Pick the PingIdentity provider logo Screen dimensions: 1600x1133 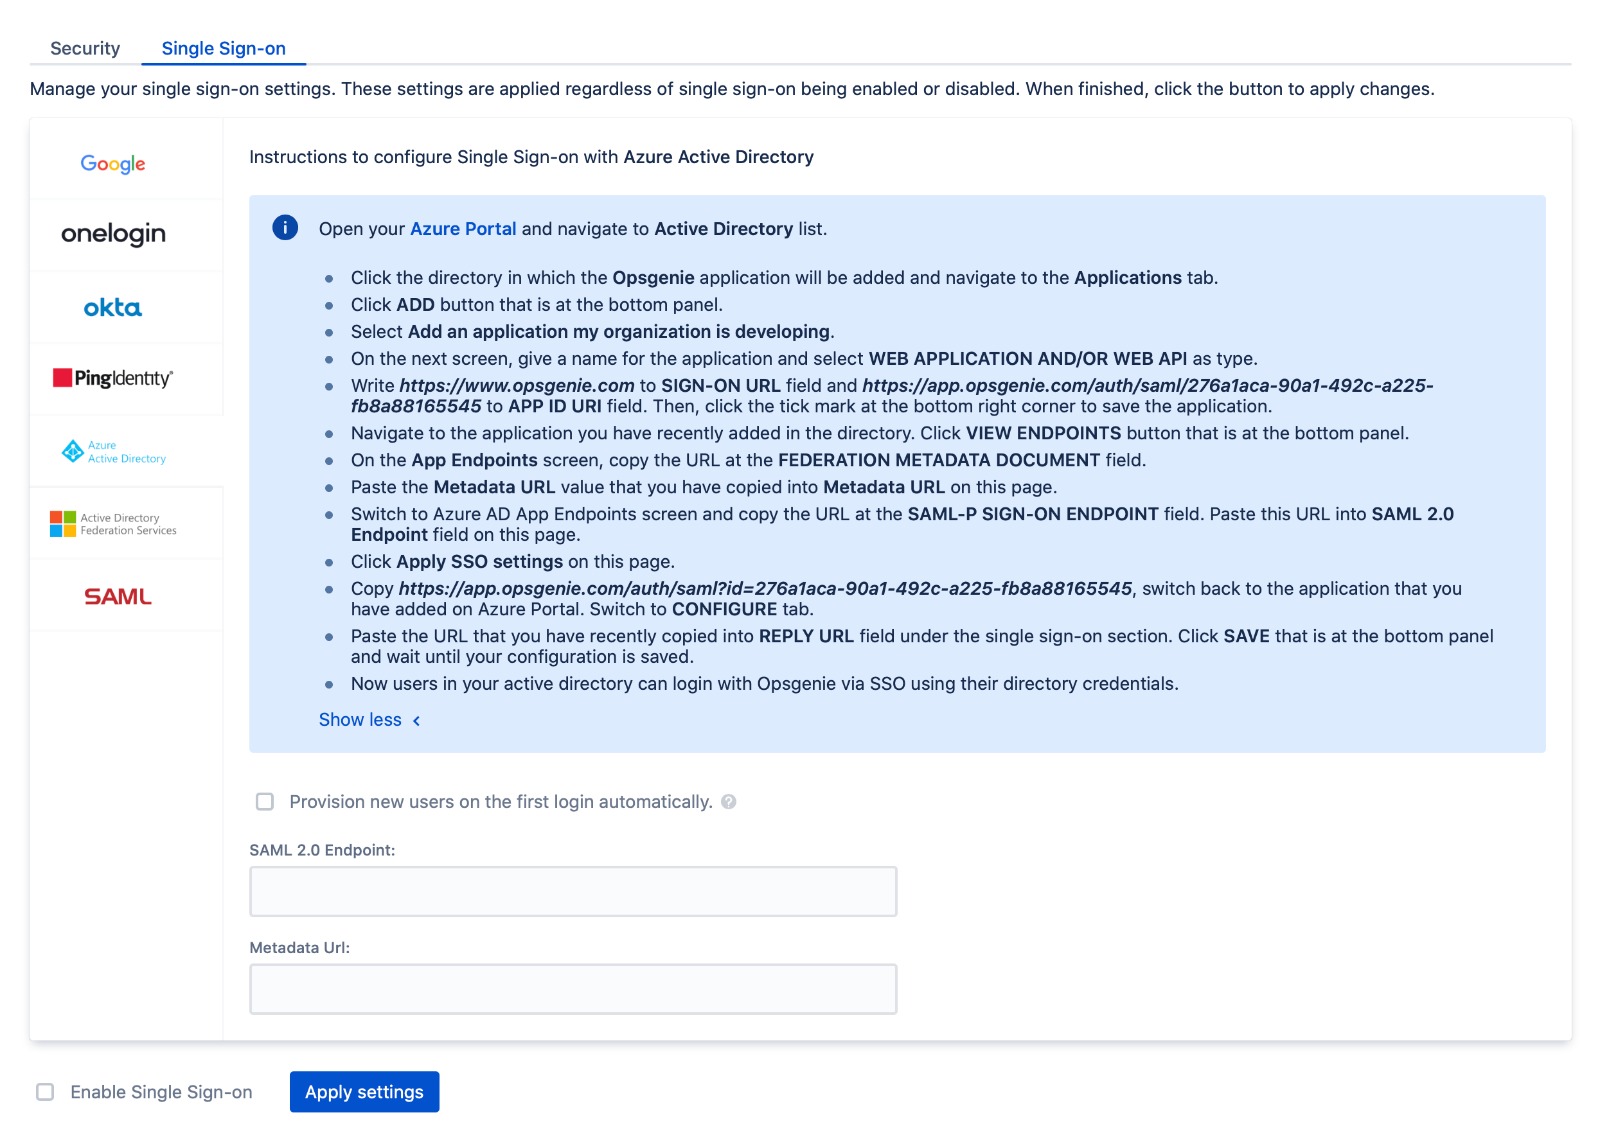[x=113, y=378]
